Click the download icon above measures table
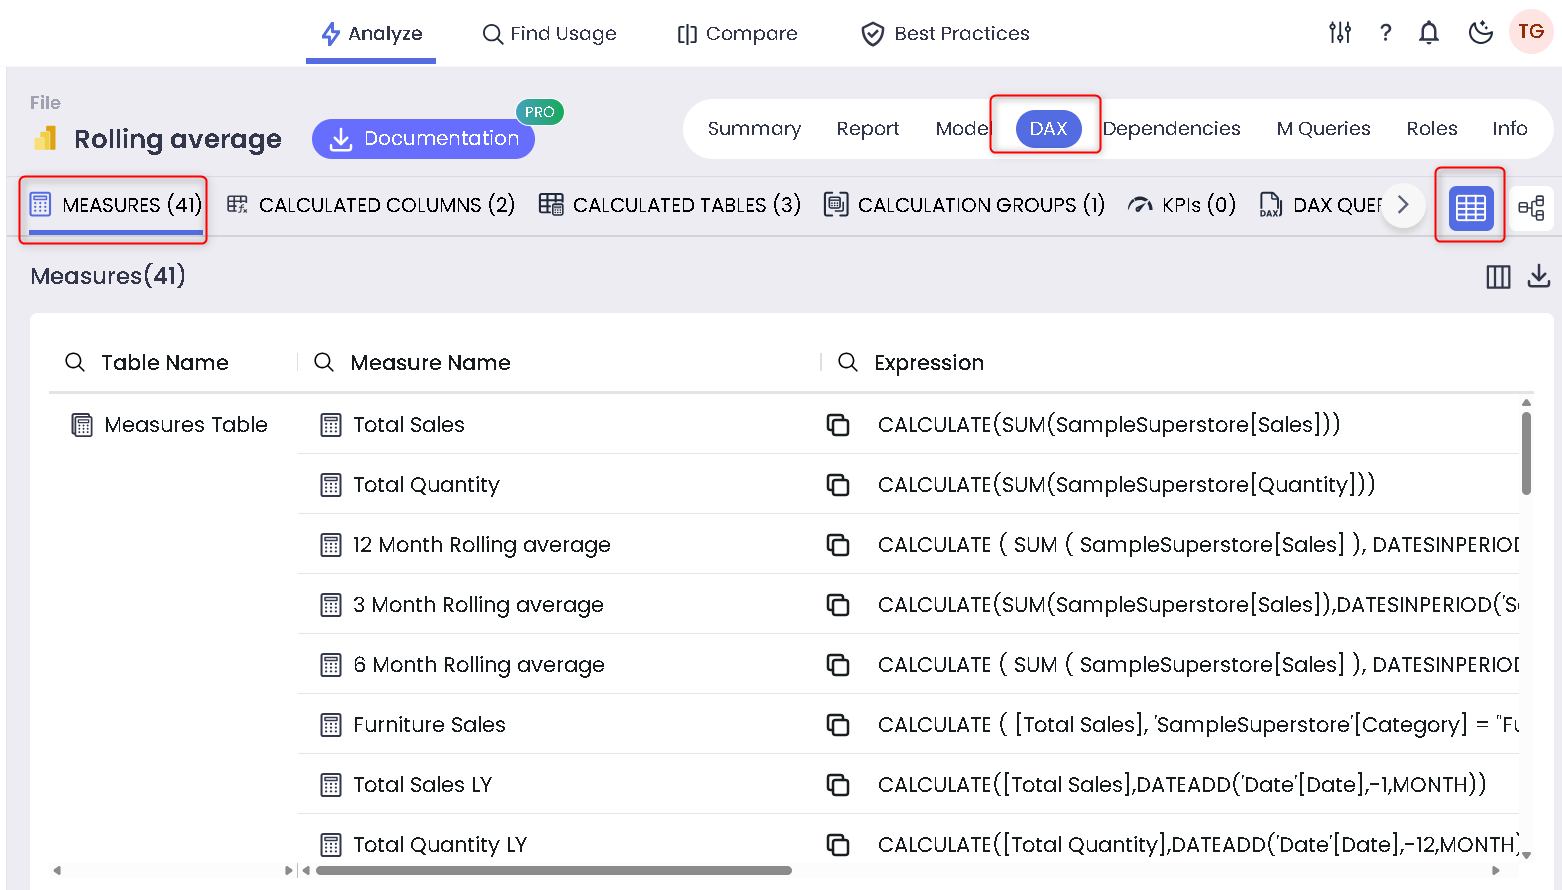Viewport: 1562px width, 890px height. click(x=1539, y=276)
